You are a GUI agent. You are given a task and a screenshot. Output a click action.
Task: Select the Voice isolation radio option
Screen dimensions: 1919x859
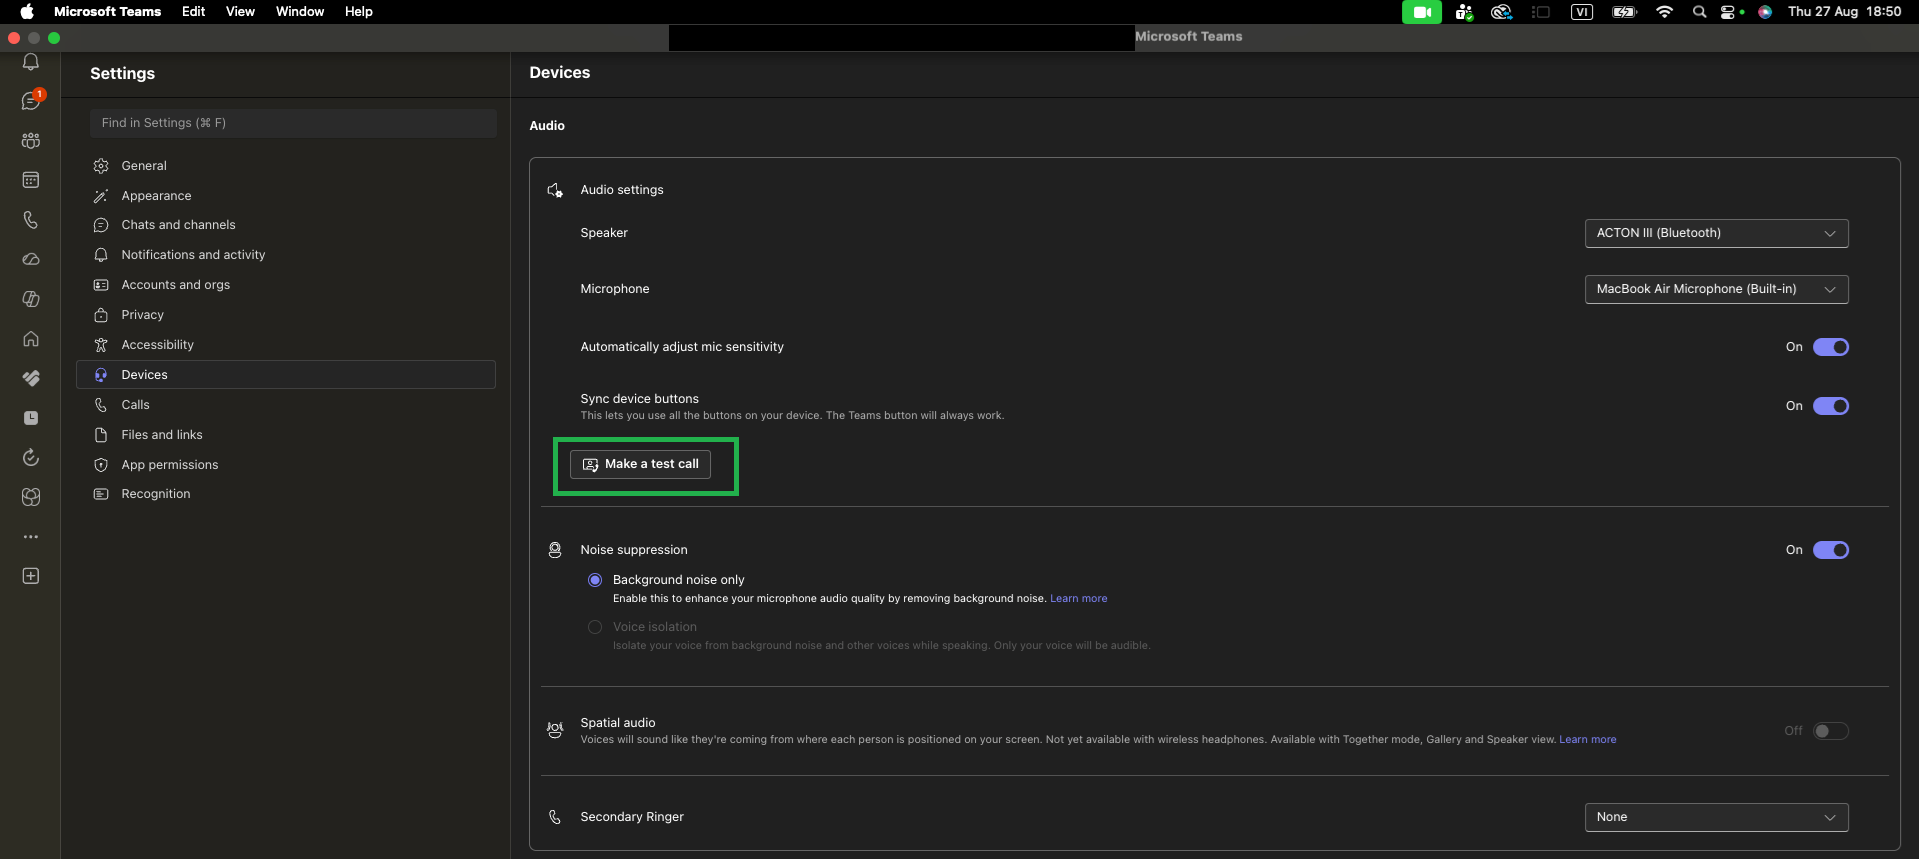tap(595, 627)
